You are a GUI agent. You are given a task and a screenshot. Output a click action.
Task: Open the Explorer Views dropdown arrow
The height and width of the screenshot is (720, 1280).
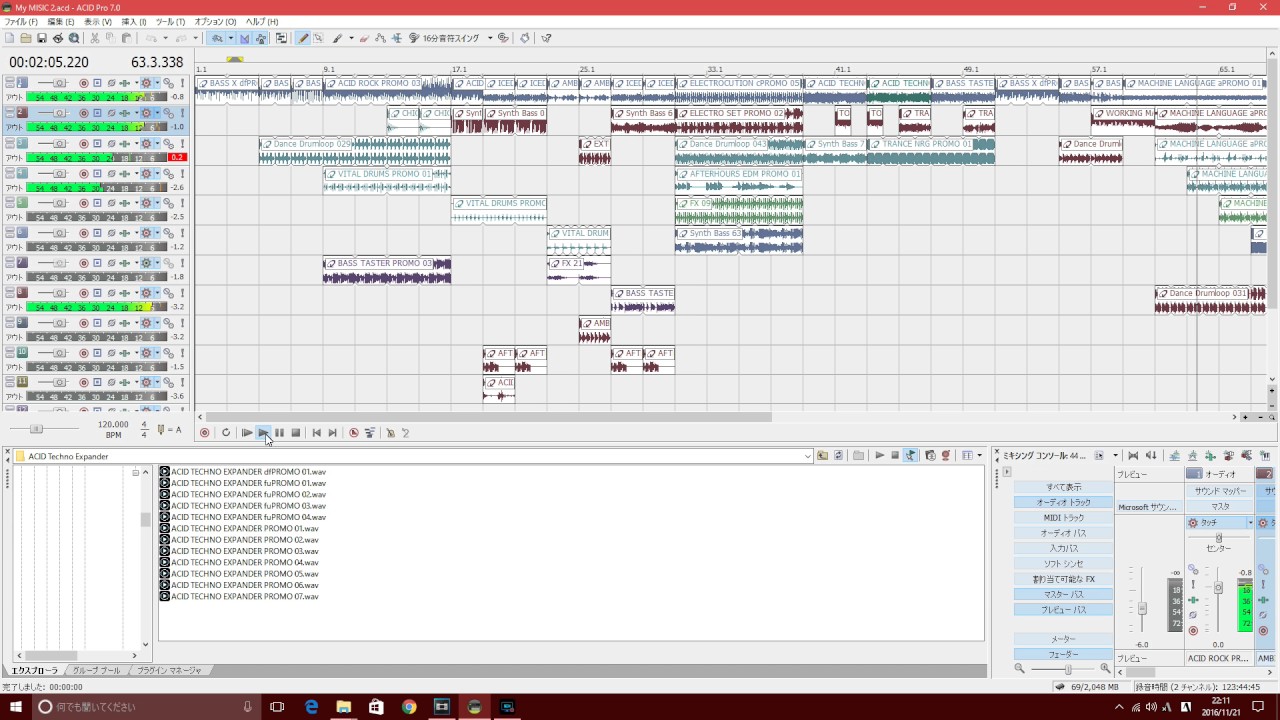[979, 455]
